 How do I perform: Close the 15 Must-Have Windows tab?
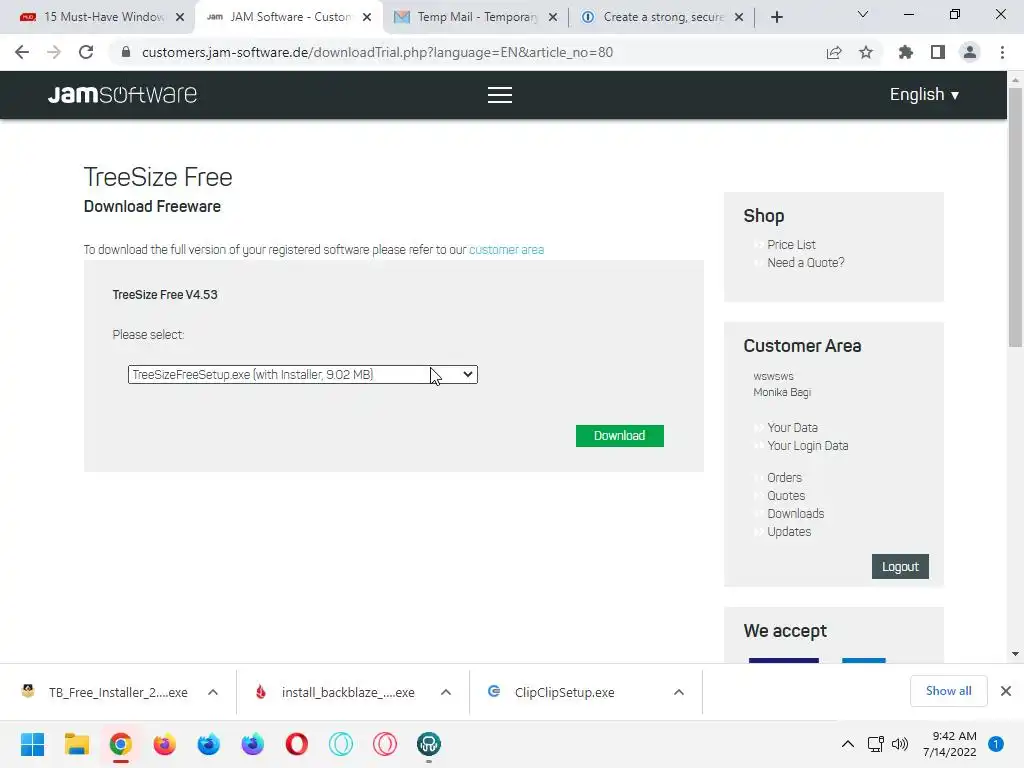click(x=180, y=17)
